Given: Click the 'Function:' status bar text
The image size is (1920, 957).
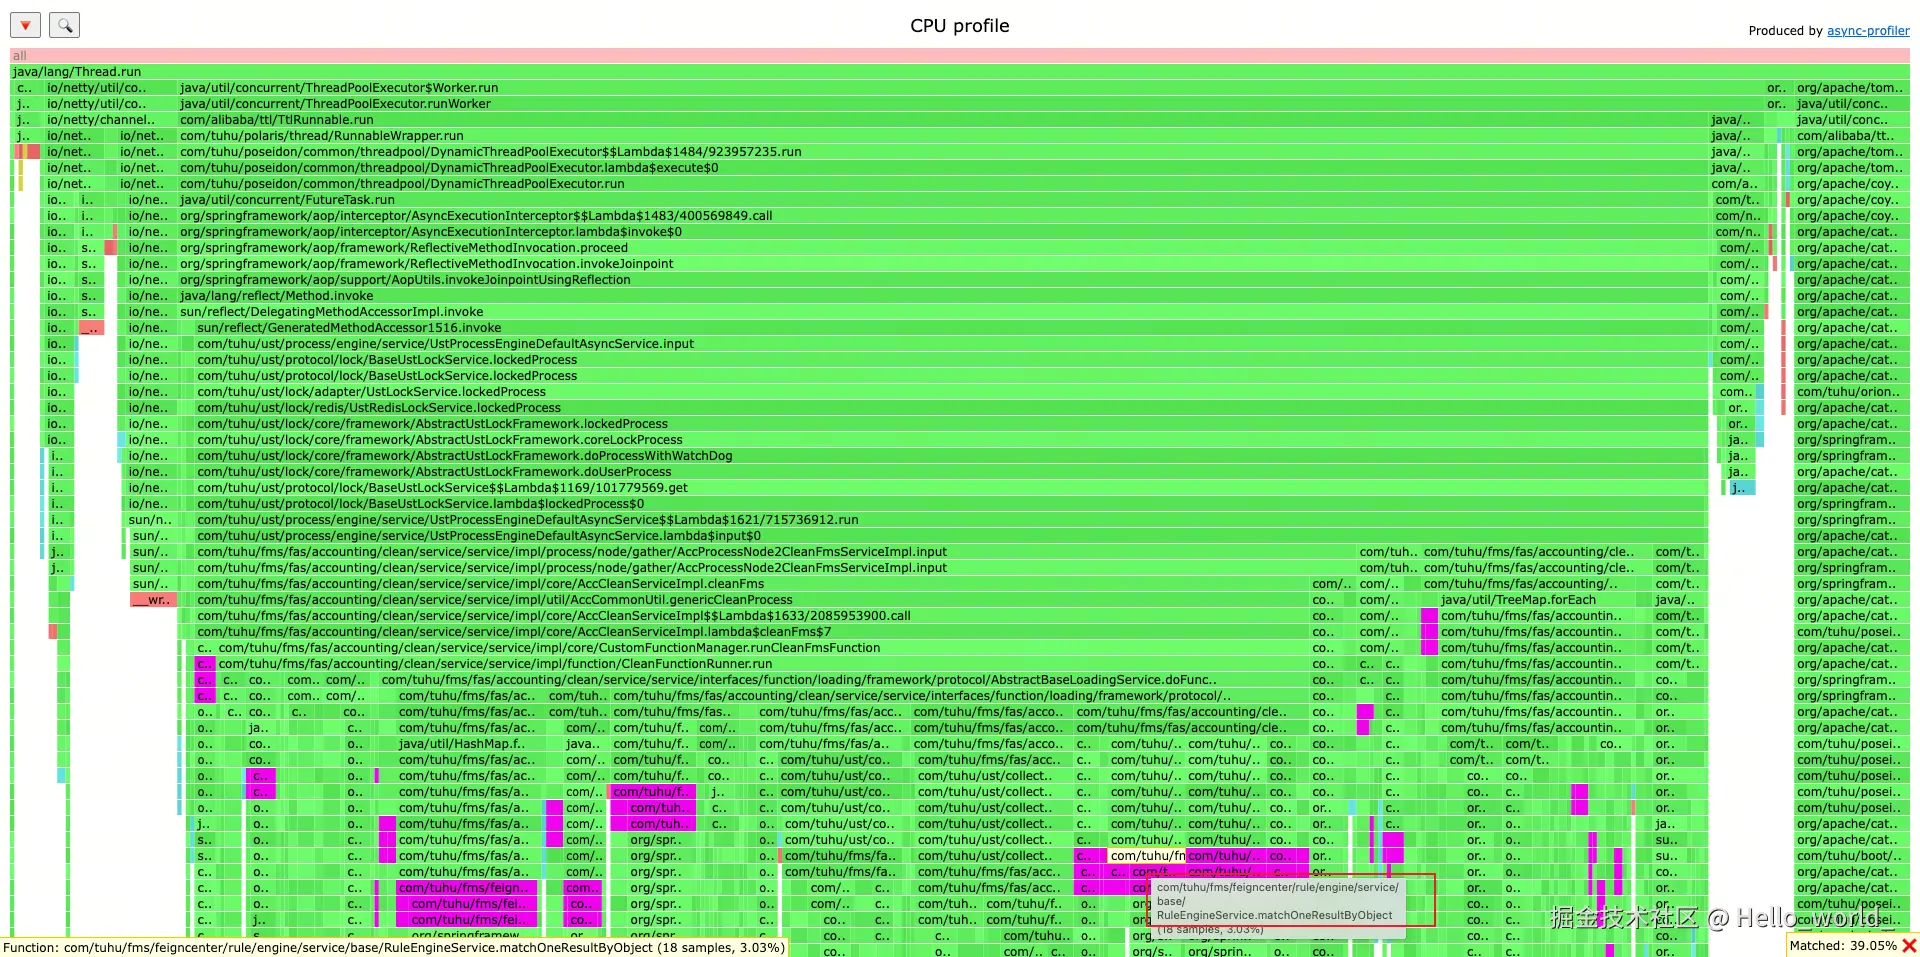Looking at the screenshot, I should (x=394, y=947).
